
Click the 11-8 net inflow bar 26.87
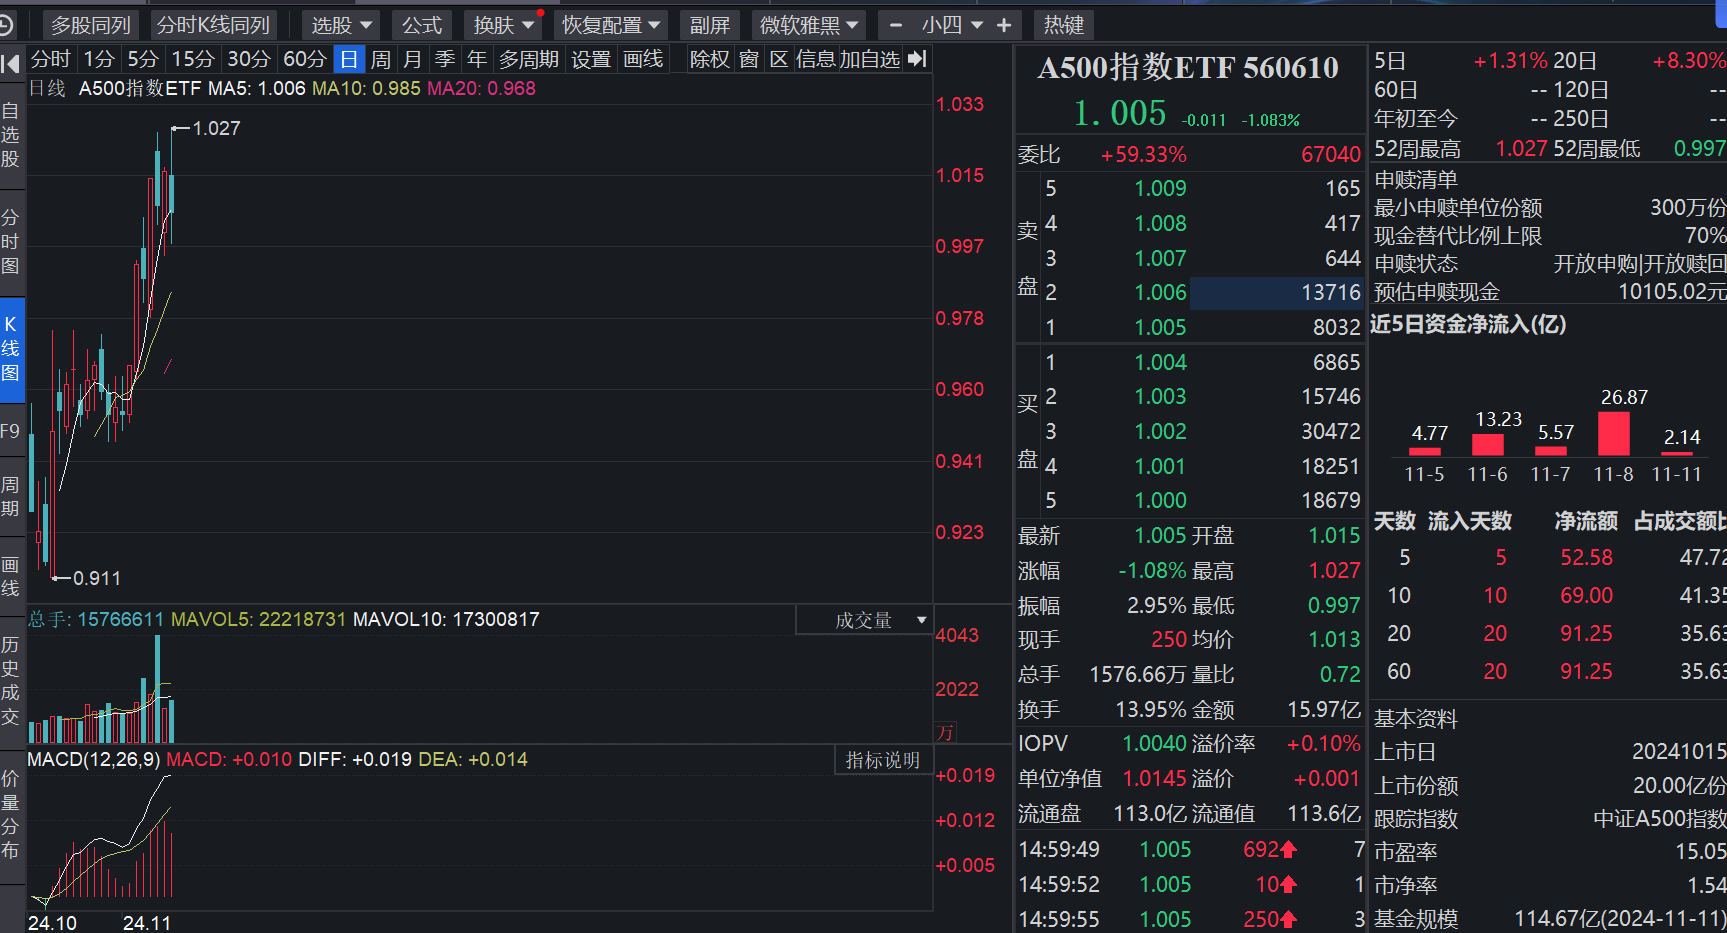click(1613, 433)
